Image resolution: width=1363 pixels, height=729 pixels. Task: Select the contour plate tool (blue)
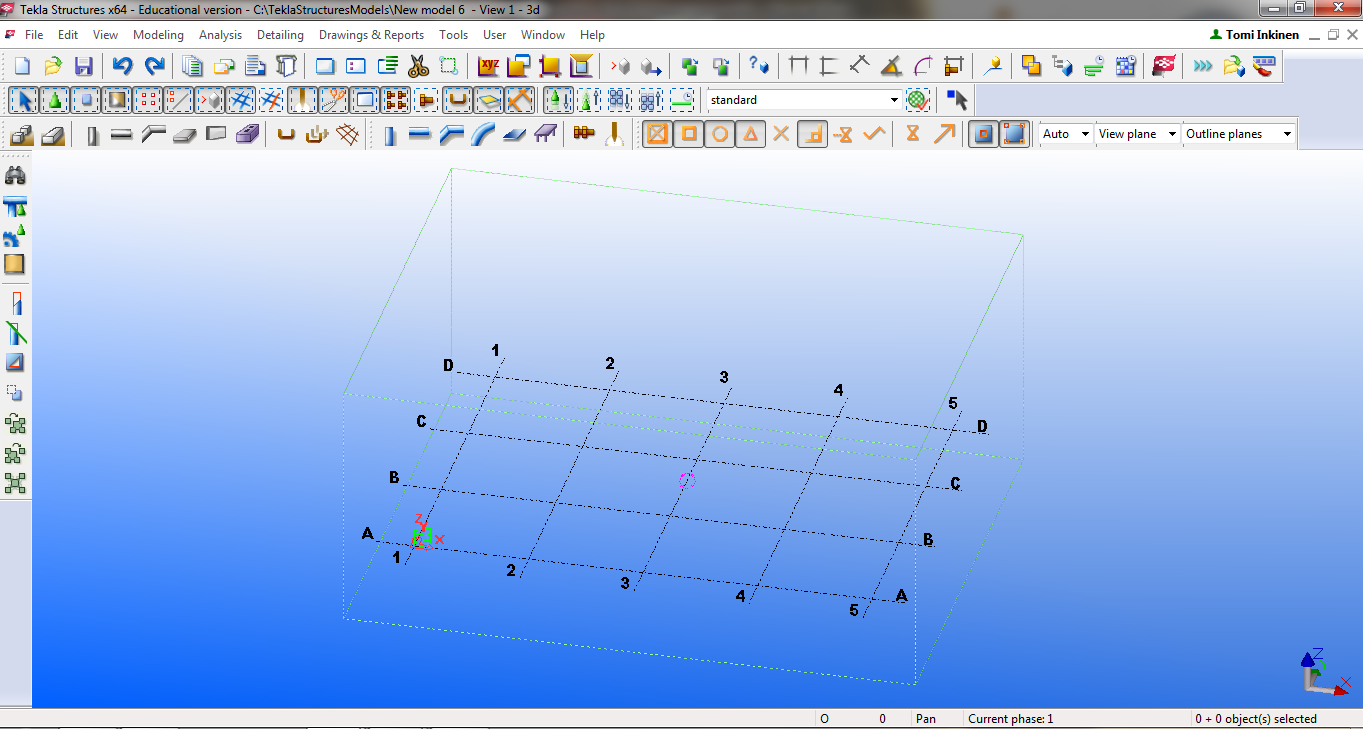pos(514,134)
